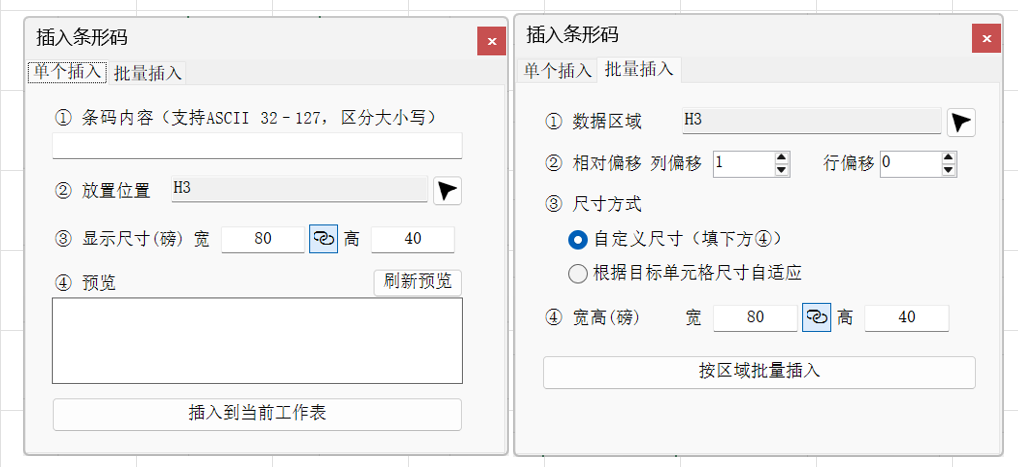This screenshot has height=467, width=1018.
Task: Increase the 列偏移 value with up arrow
Action: tap(782, 156)
